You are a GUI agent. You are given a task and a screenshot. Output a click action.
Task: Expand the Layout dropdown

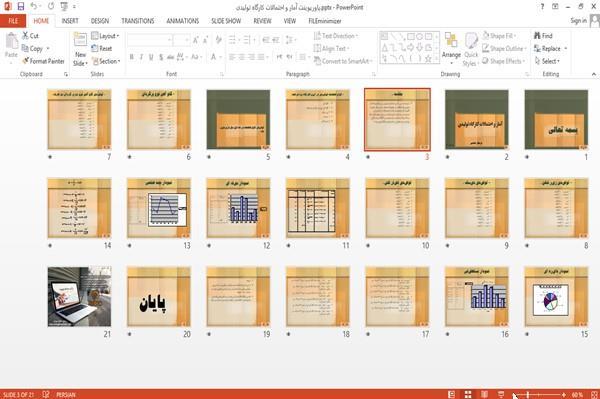[105, 36]
